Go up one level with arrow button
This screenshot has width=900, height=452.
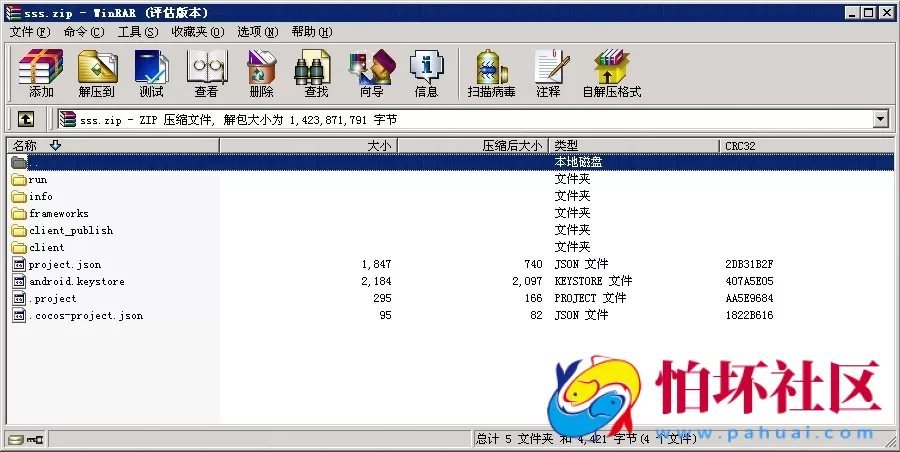pyautogui.click(x=25, y=119)
